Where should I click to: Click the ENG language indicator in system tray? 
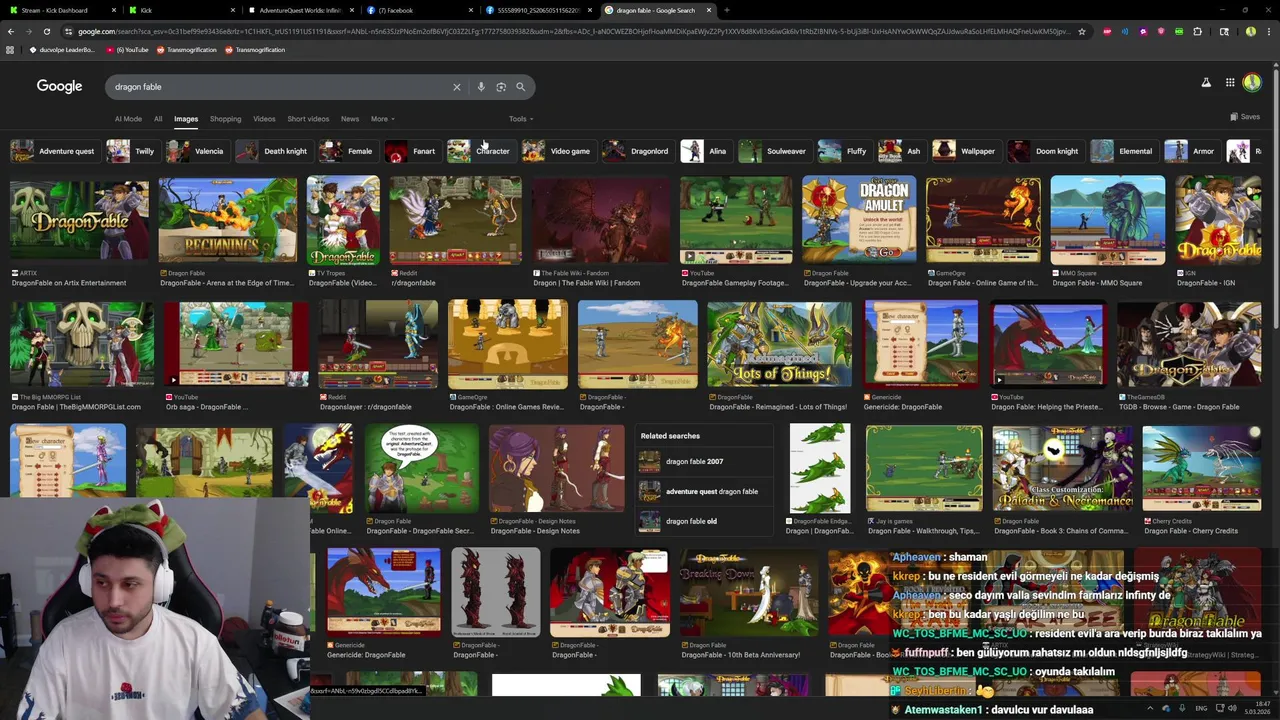click(1201, 708)
